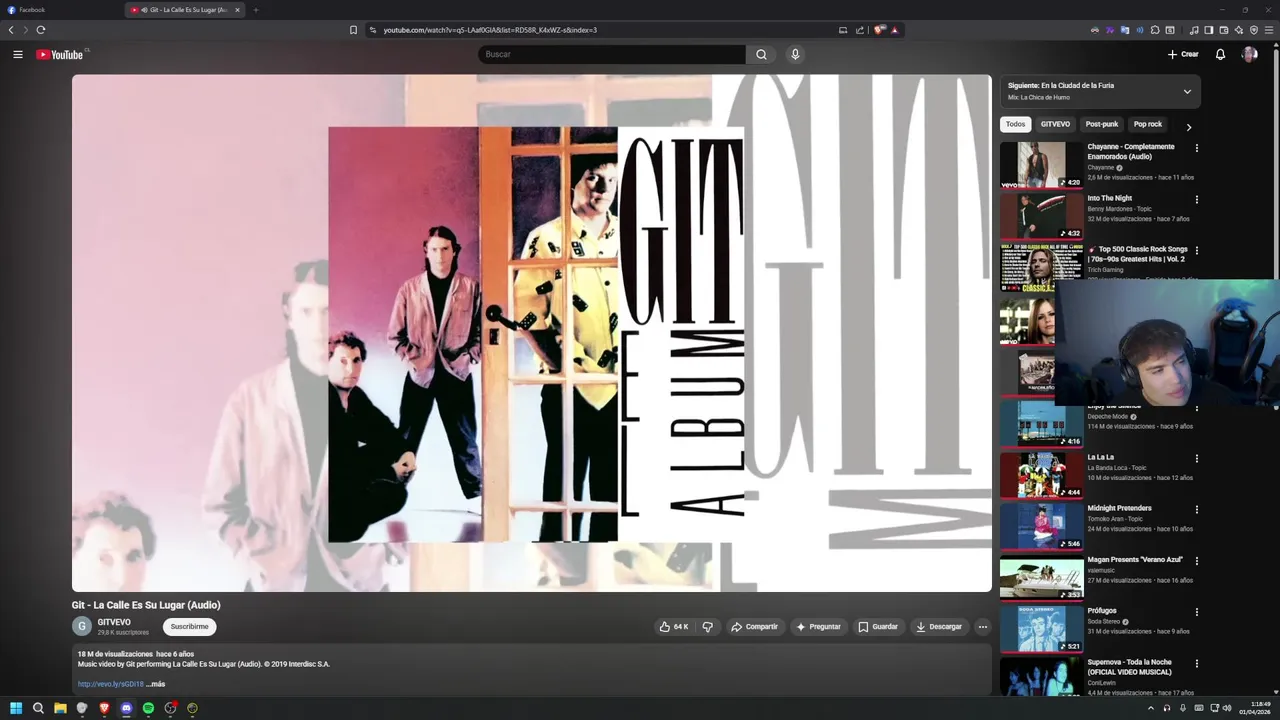Screen dimensions: 1280x720
Task: Open more actions ellipsis beside Descargar
Action: point(982,627)
